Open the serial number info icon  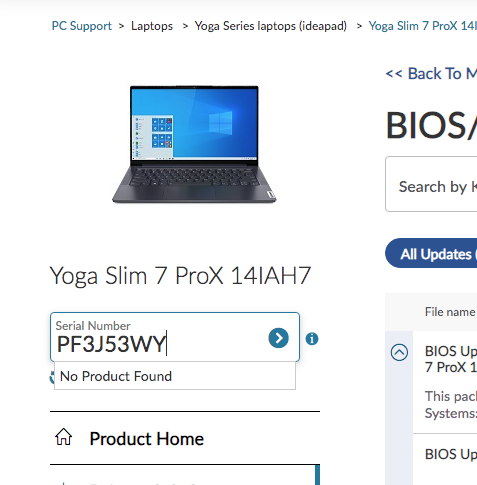click(x=312, y=339)
